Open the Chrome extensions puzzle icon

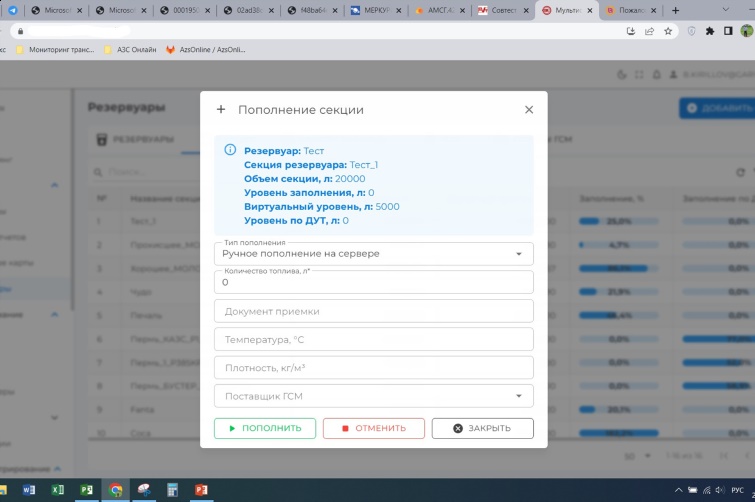pyautogui.click(x=710, y=31)
